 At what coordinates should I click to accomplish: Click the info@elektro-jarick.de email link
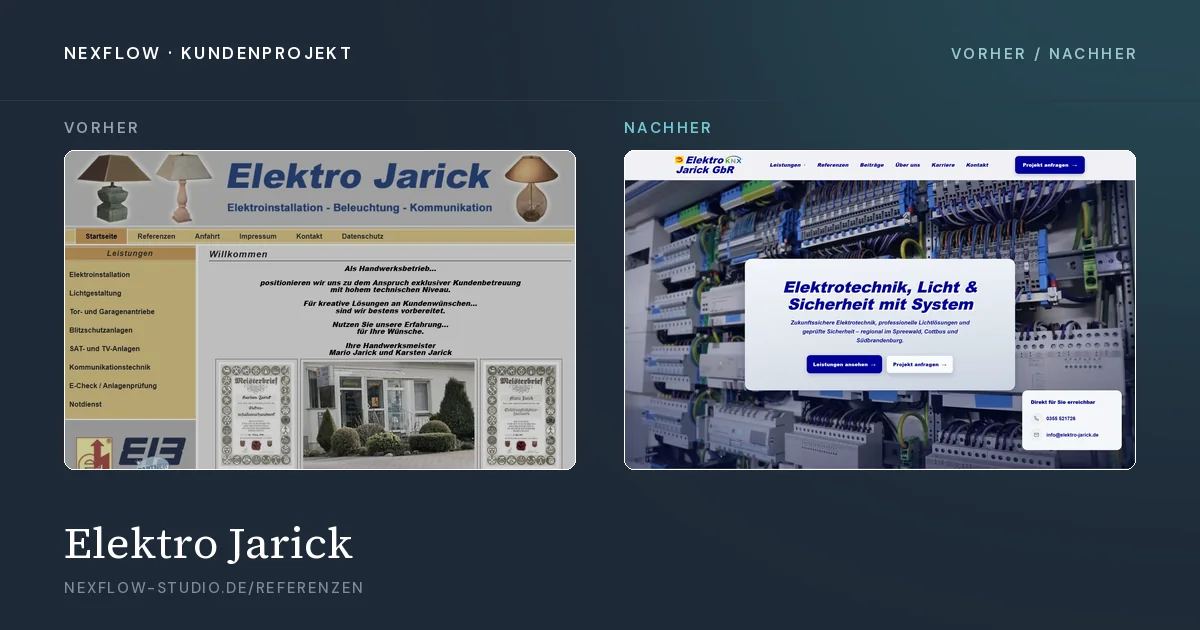coord(1072,435)
